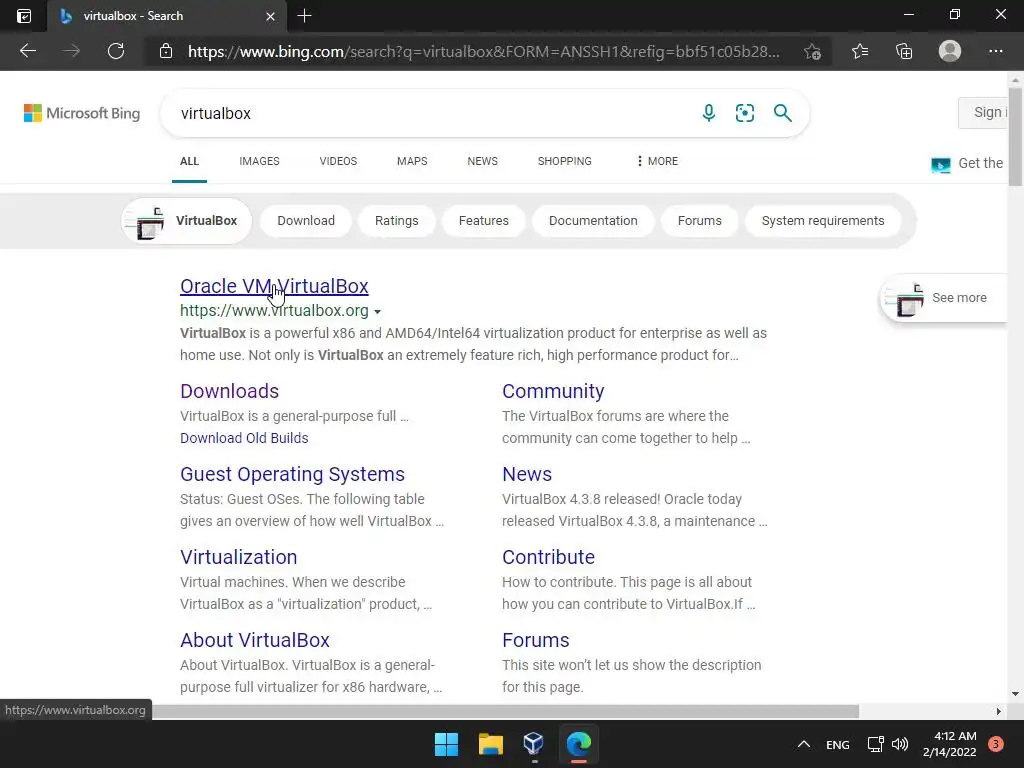1024x768 pixels.
Task: Open volume control tray icon
Action: (900, 744)
